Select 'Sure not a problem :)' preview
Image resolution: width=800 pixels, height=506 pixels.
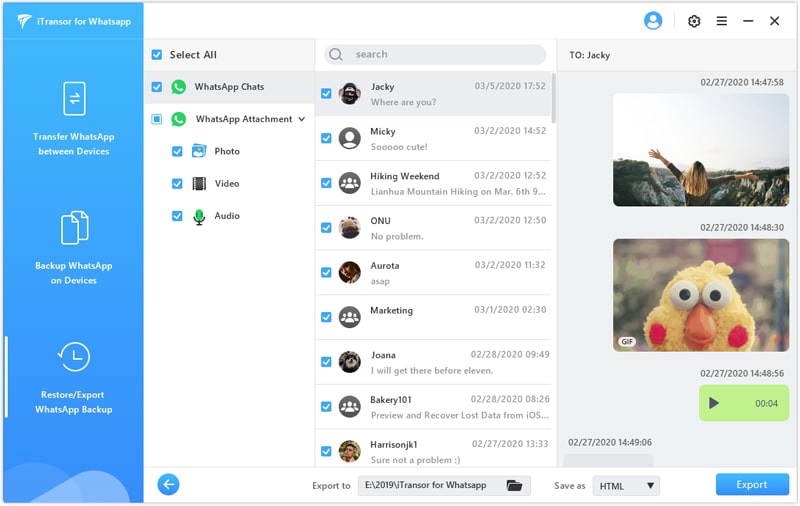click(415, 460)
